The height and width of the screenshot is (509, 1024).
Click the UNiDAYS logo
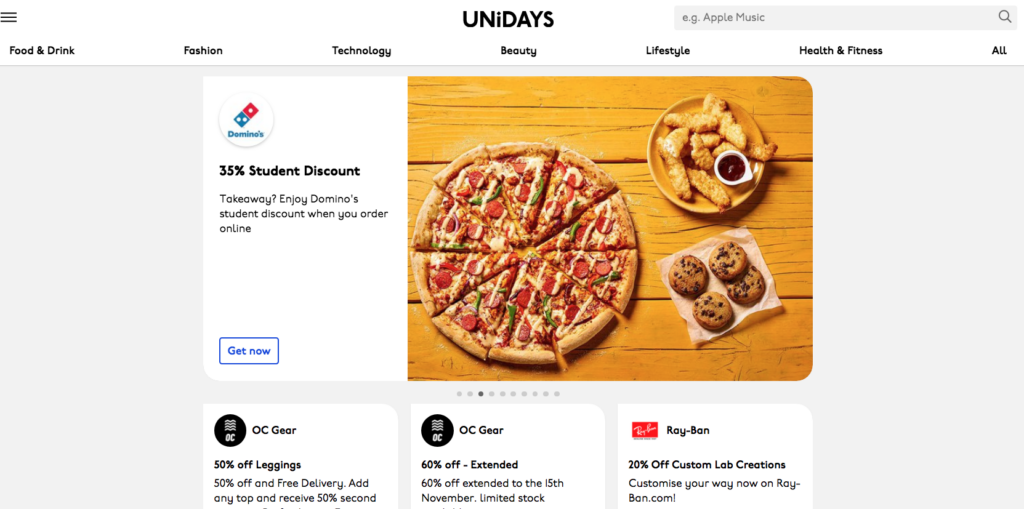[x=508, y=19]
